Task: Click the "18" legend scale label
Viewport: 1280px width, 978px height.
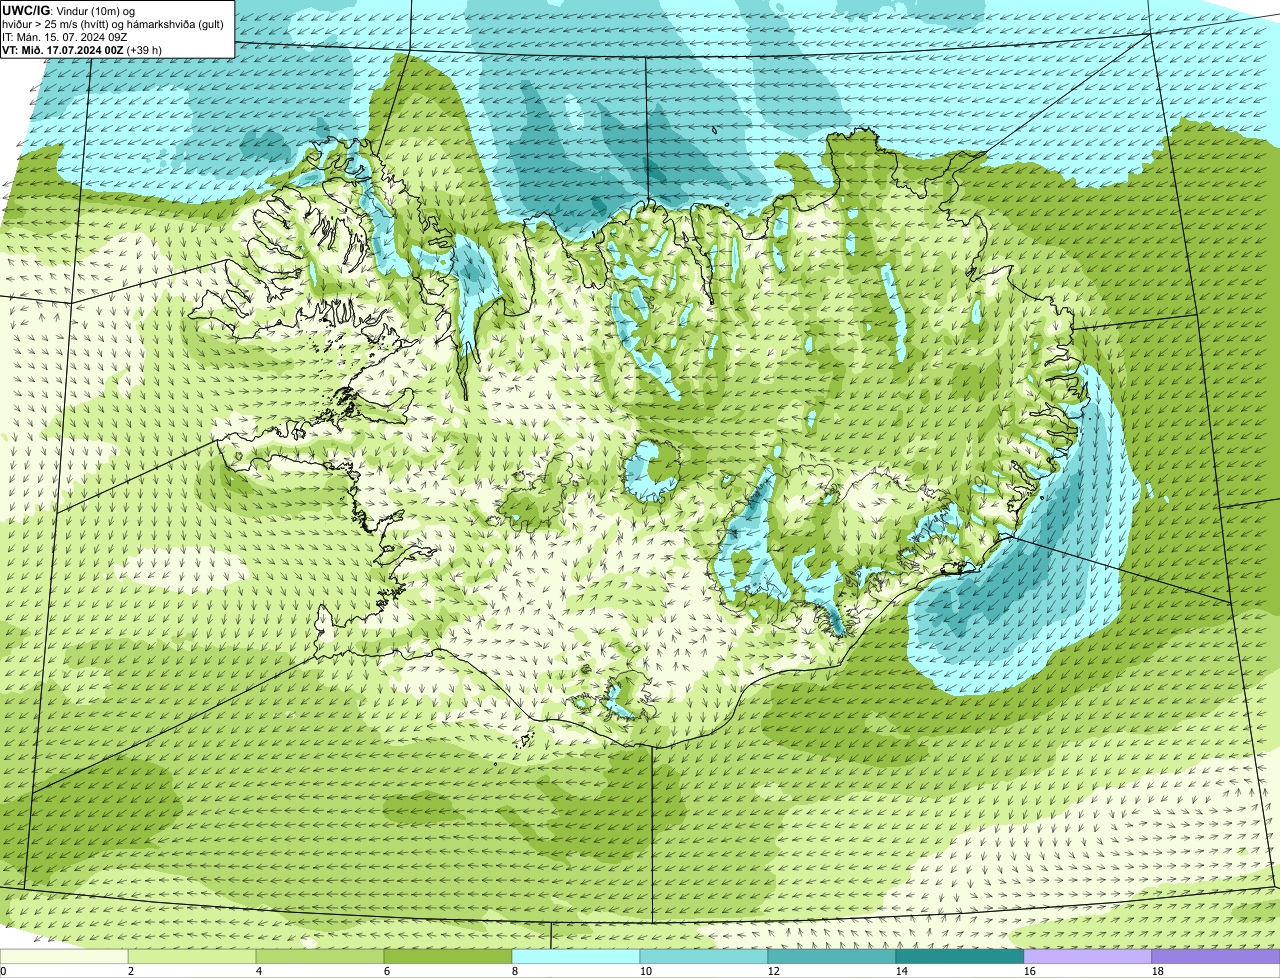Action: pyautogui.click(x=1158, y=971)
